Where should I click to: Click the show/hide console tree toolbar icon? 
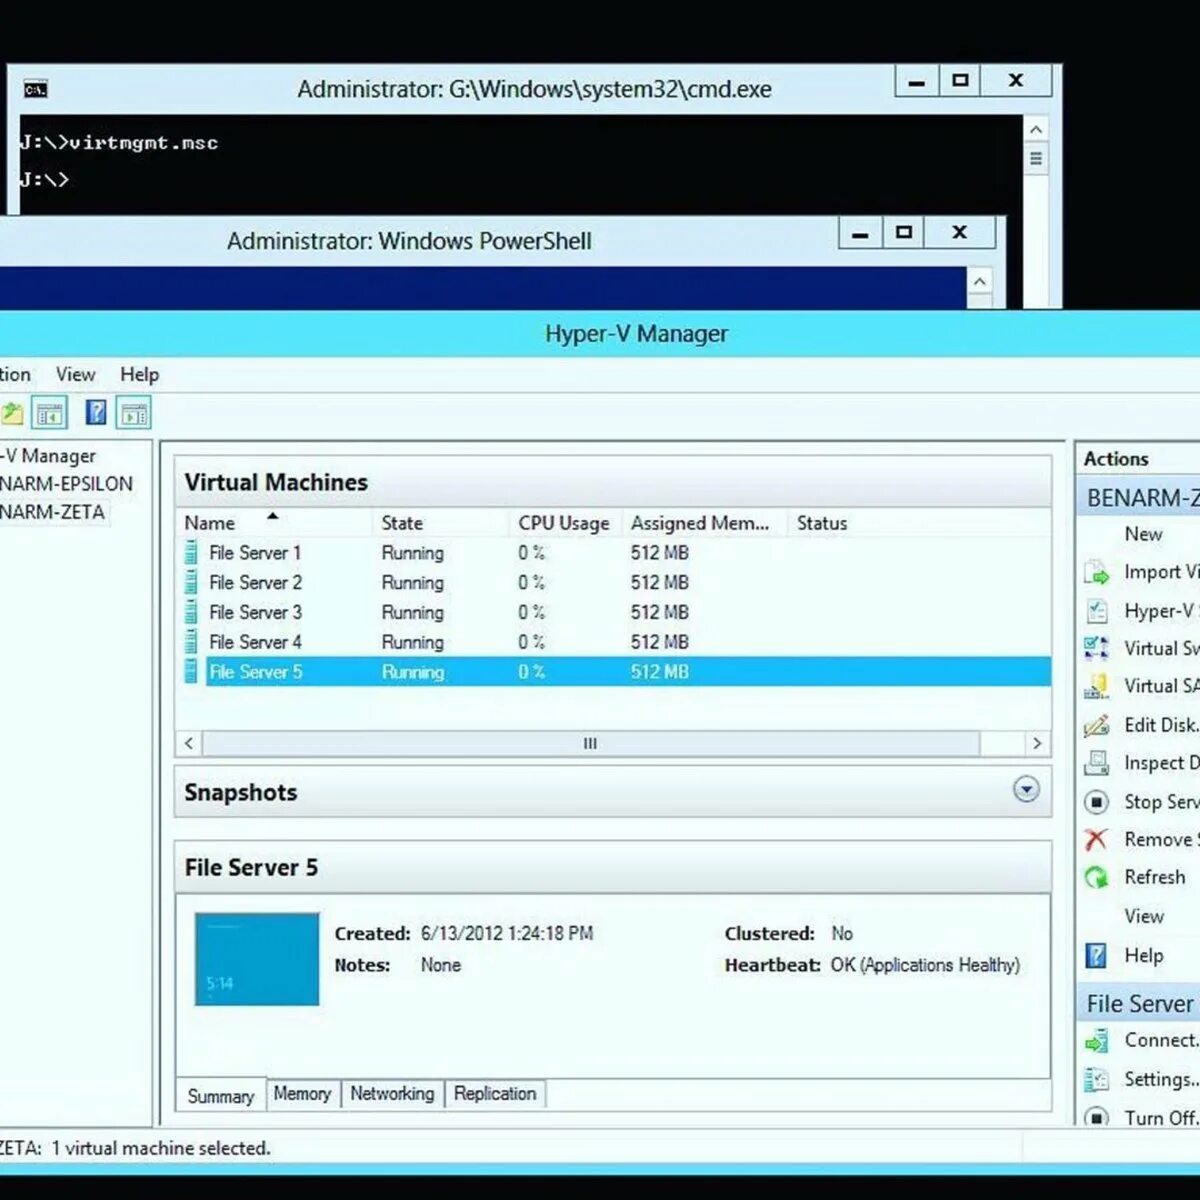pyautogui.click(x=50, y=413)
